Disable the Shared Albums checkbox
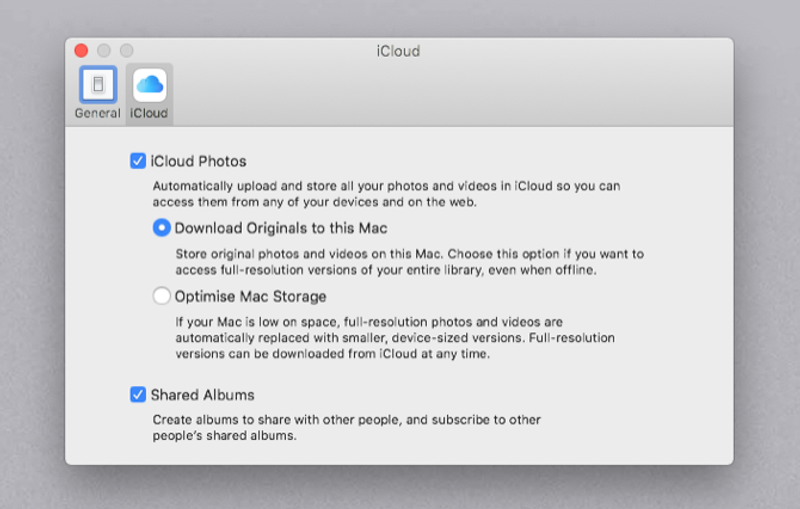This screenshot has width=800, height=509. (138, 395)
